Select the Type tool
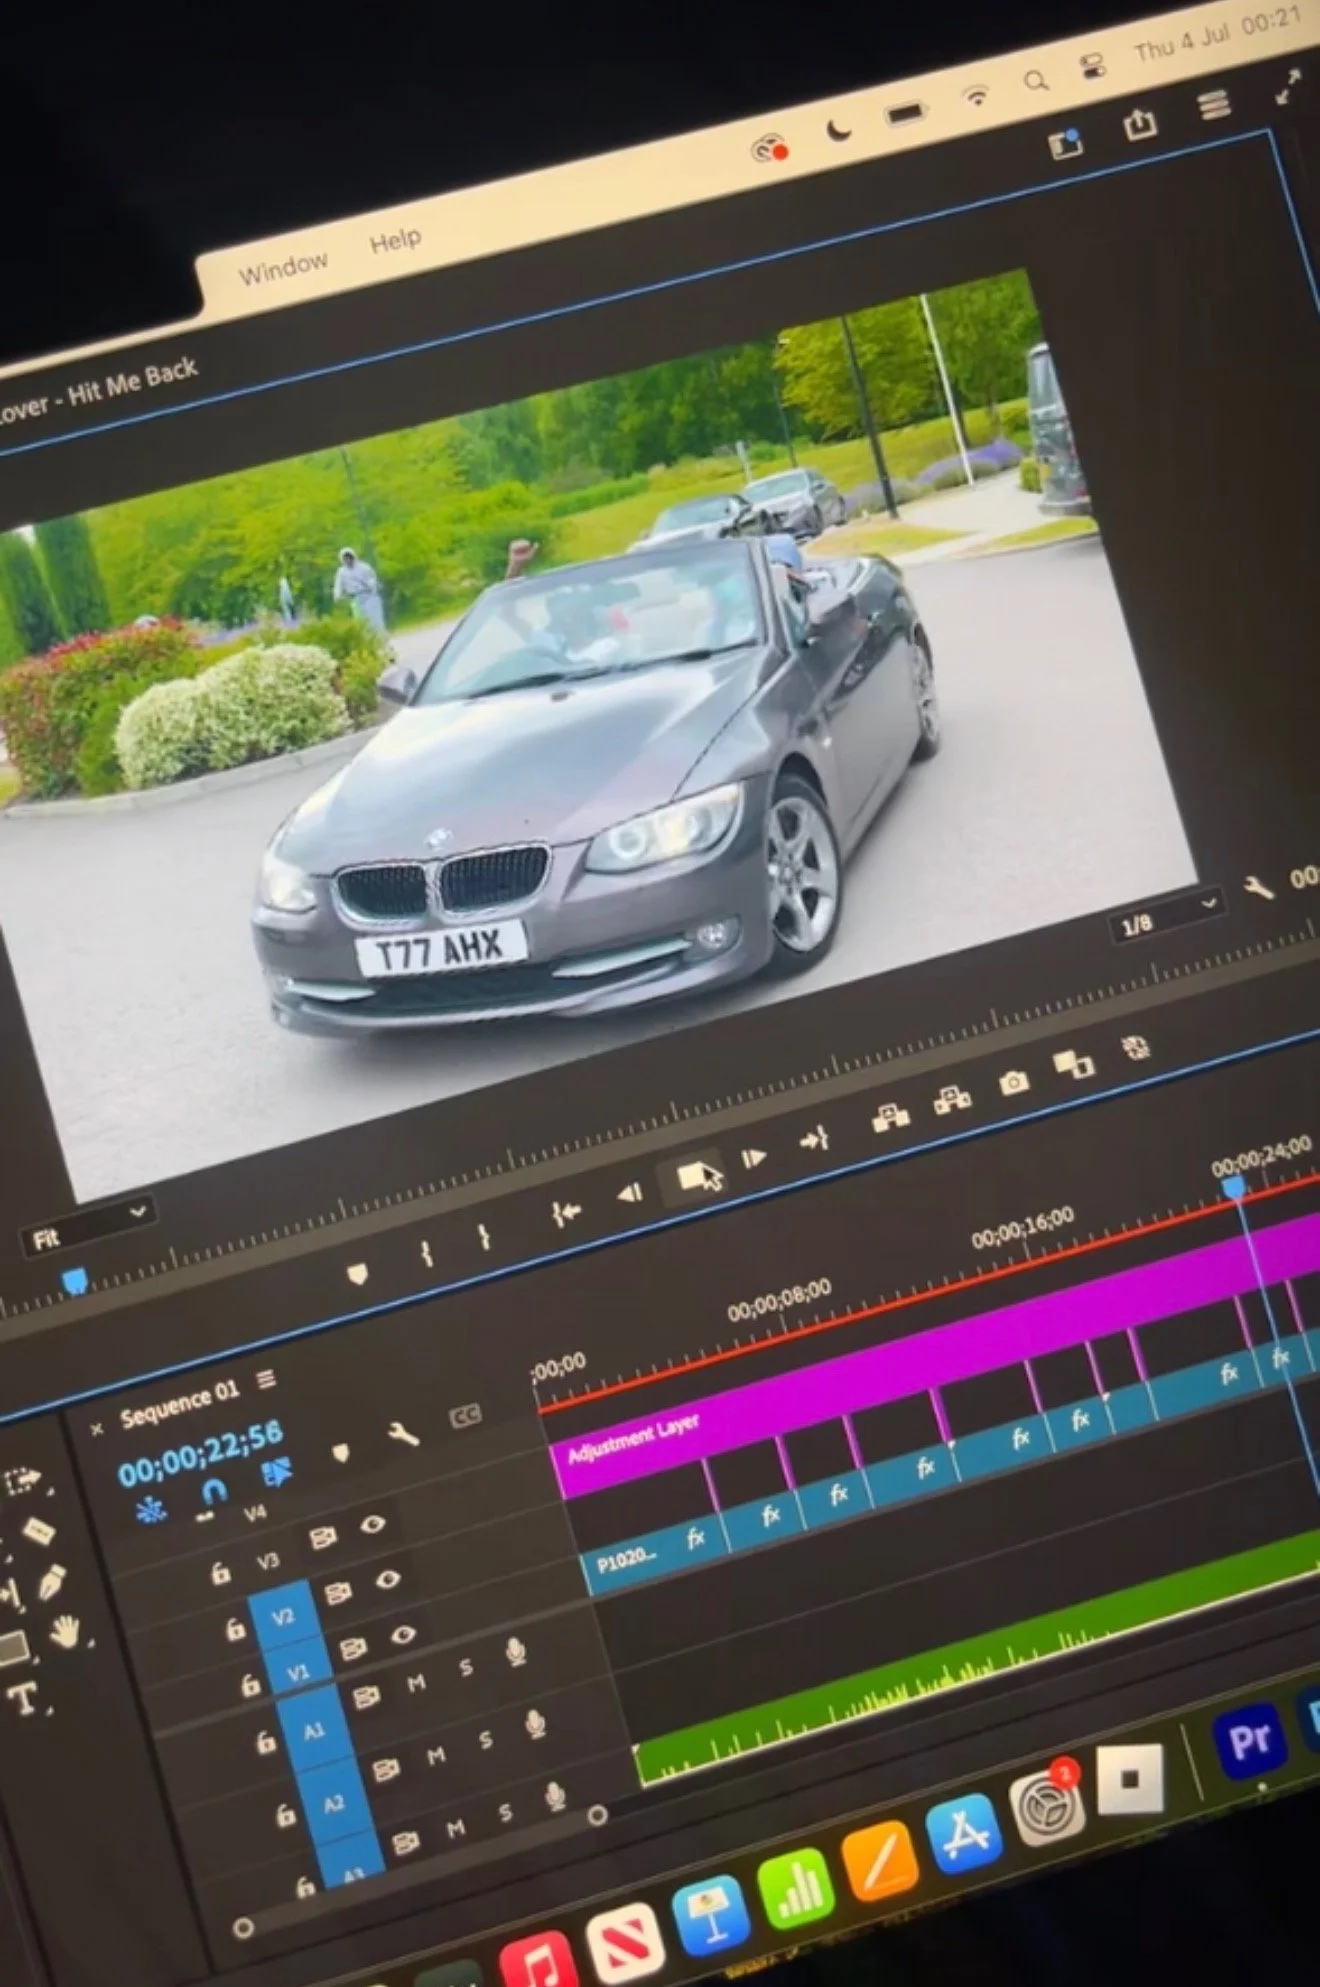 tap(25, 1698)
